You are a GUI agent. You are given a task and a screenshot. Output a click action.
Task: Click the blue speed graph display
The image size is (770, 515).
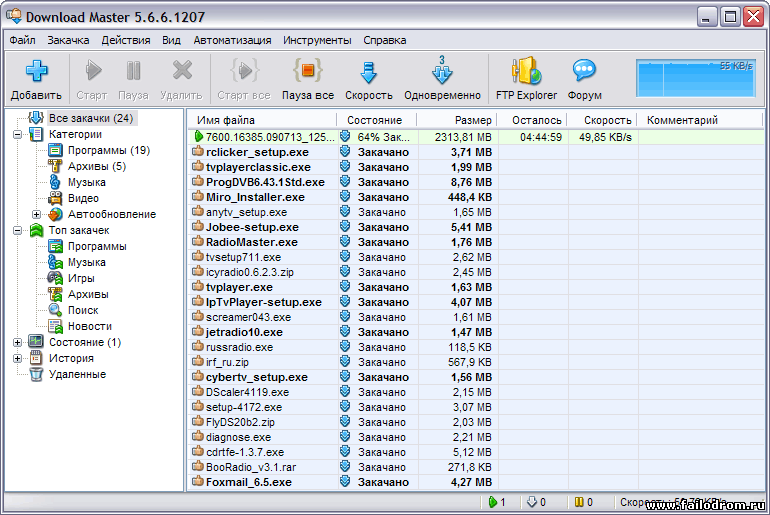(695, 78)
